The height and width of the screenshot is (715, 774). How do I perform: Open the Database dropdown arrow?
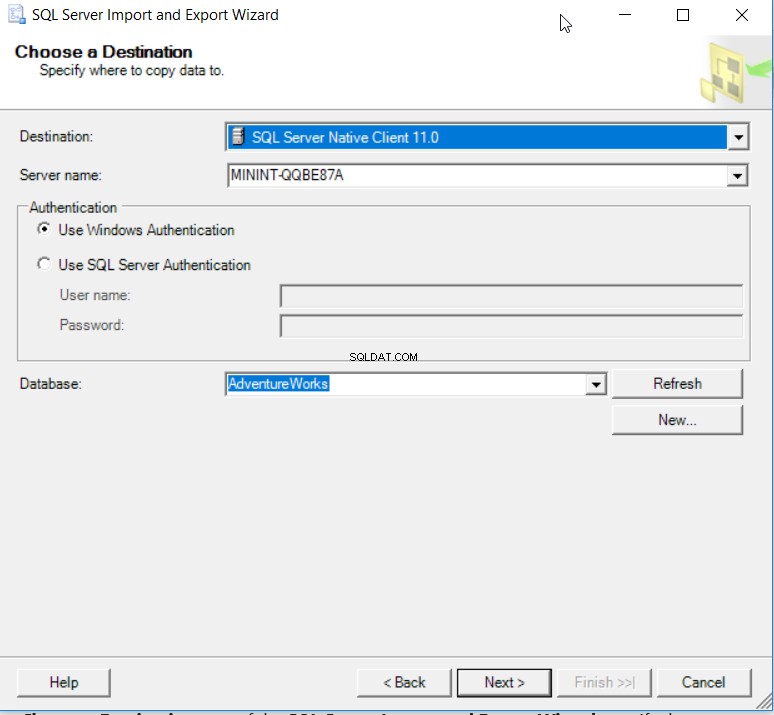click(596, 384)
